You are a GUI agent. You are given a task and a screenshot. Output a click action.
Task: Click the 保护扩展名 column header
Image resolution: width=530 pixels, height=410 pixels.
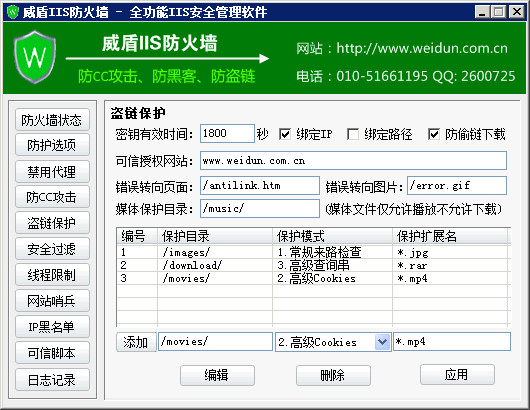tap(450, 236)
